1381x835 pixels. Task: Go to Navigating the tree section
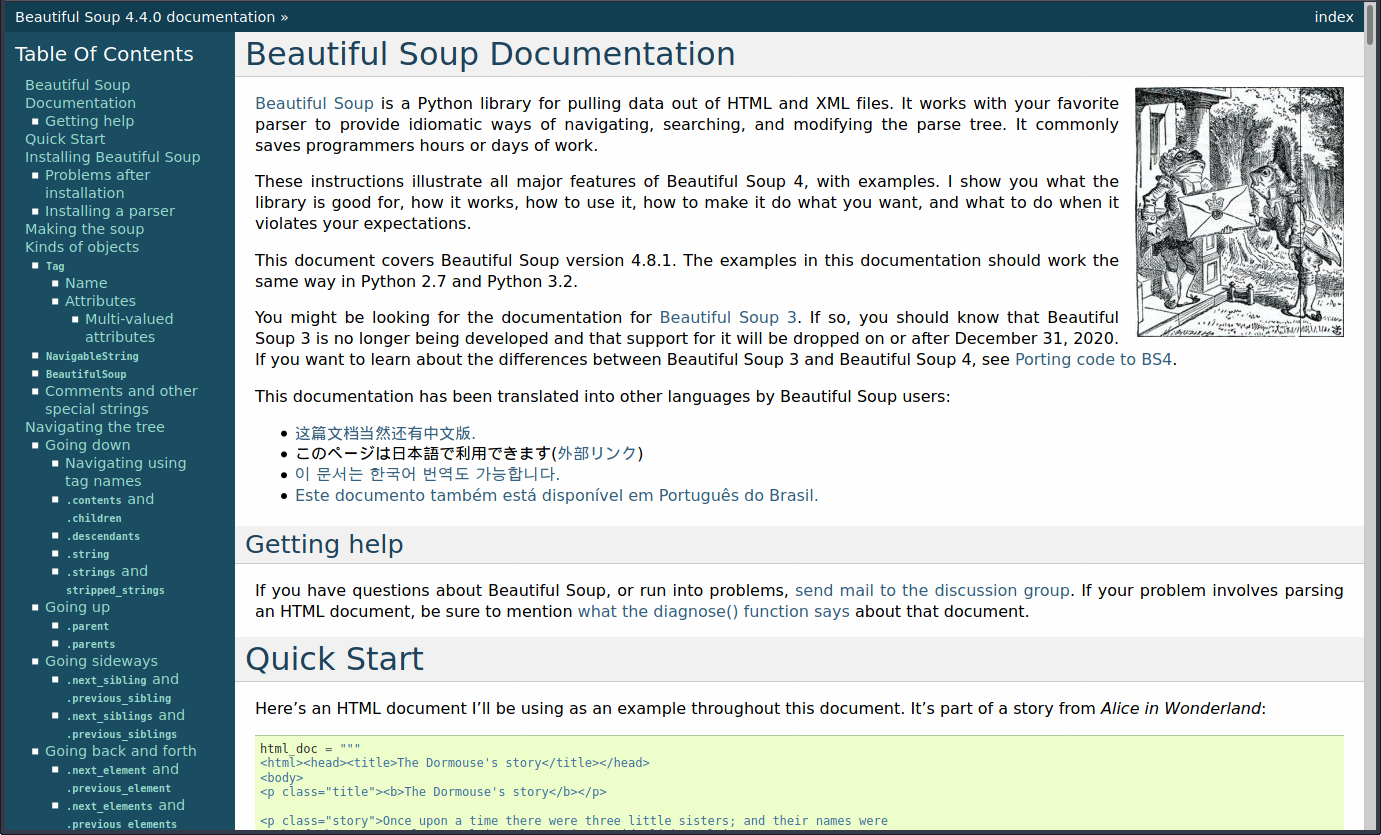(x=95, y=427)
